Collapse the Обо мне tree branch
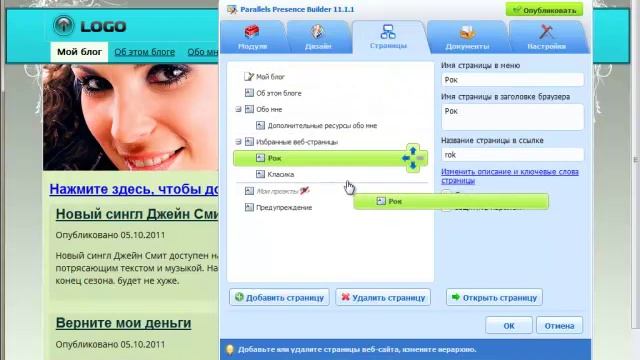The height and width of the screenshot is (360, 640). click(x=238, y=109)
